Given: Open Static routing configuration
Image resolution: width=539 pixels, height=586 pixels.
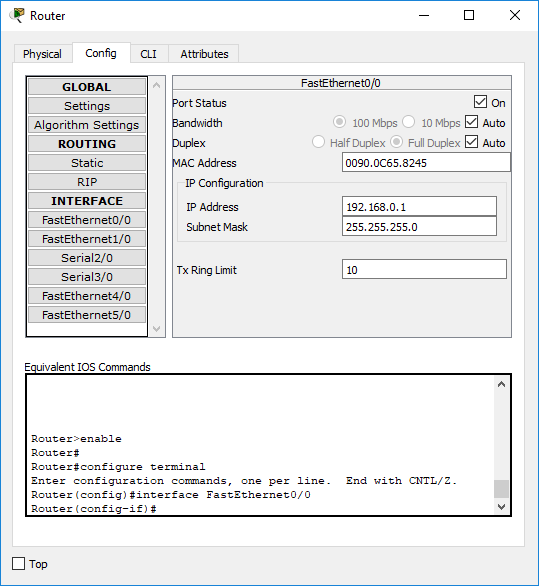Looking at the screenshot, I should tap(87, 163).
